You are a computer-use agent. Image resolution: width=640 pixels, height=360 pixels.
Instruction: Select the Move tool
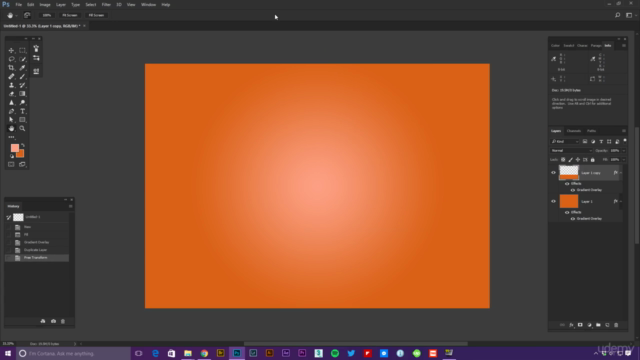tap(11, 51)
